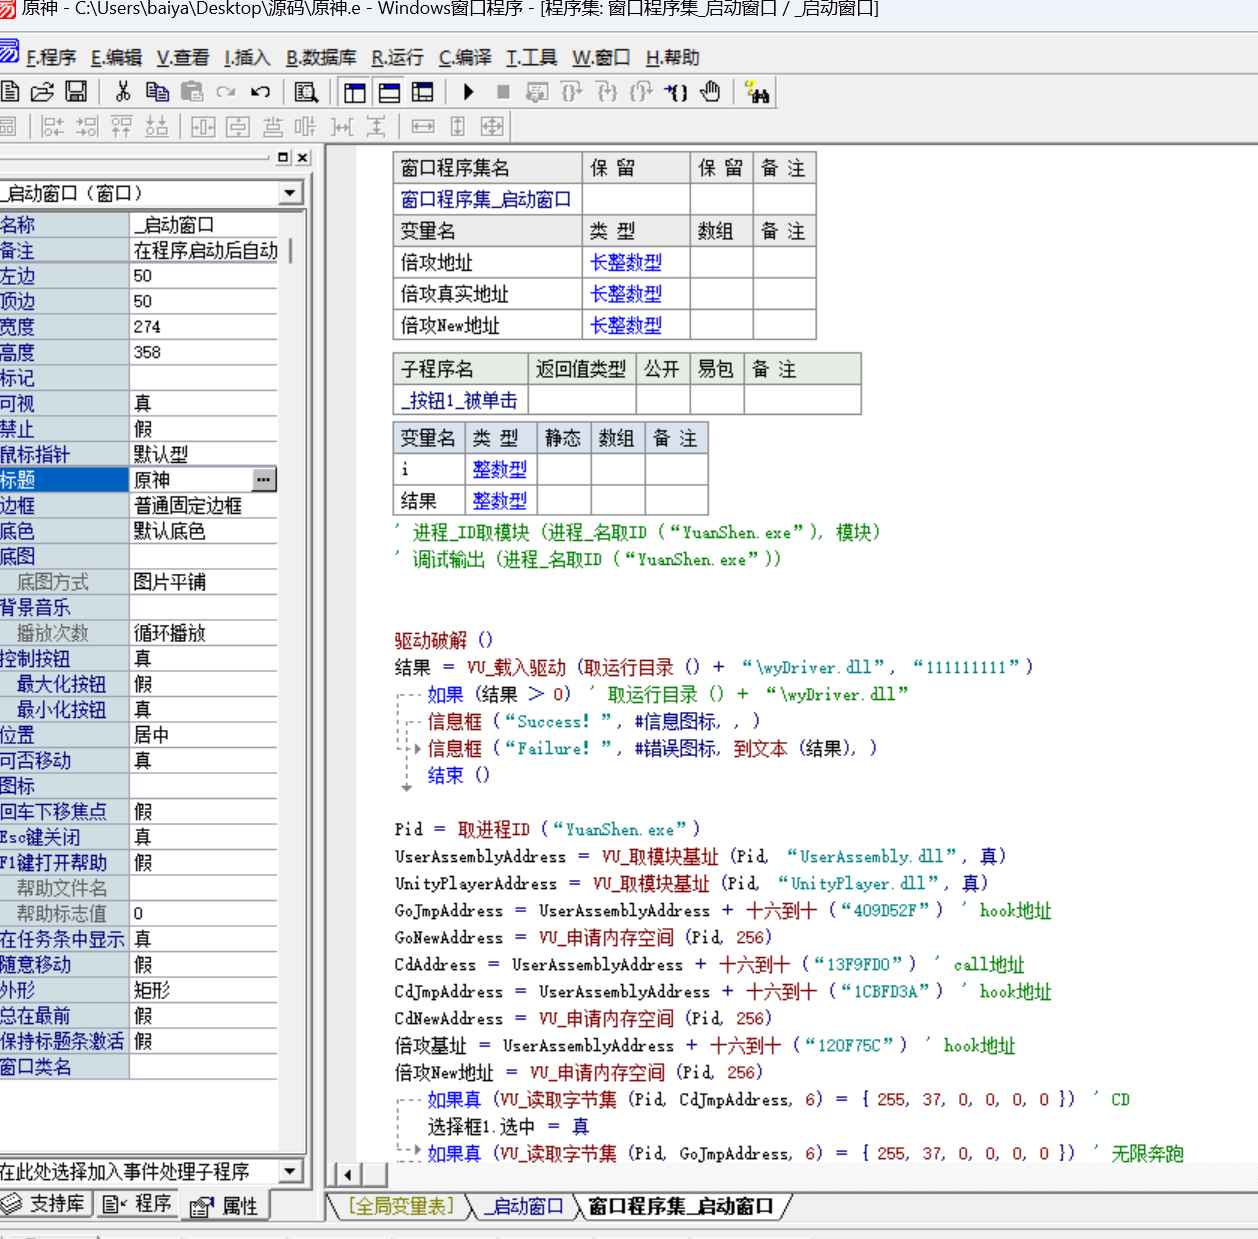Click the New file toolbar icon

(10, 92)
